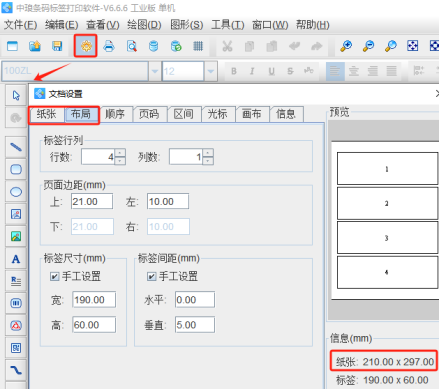
Task: Open print preview magnifier icon
Action: [132, 46]
